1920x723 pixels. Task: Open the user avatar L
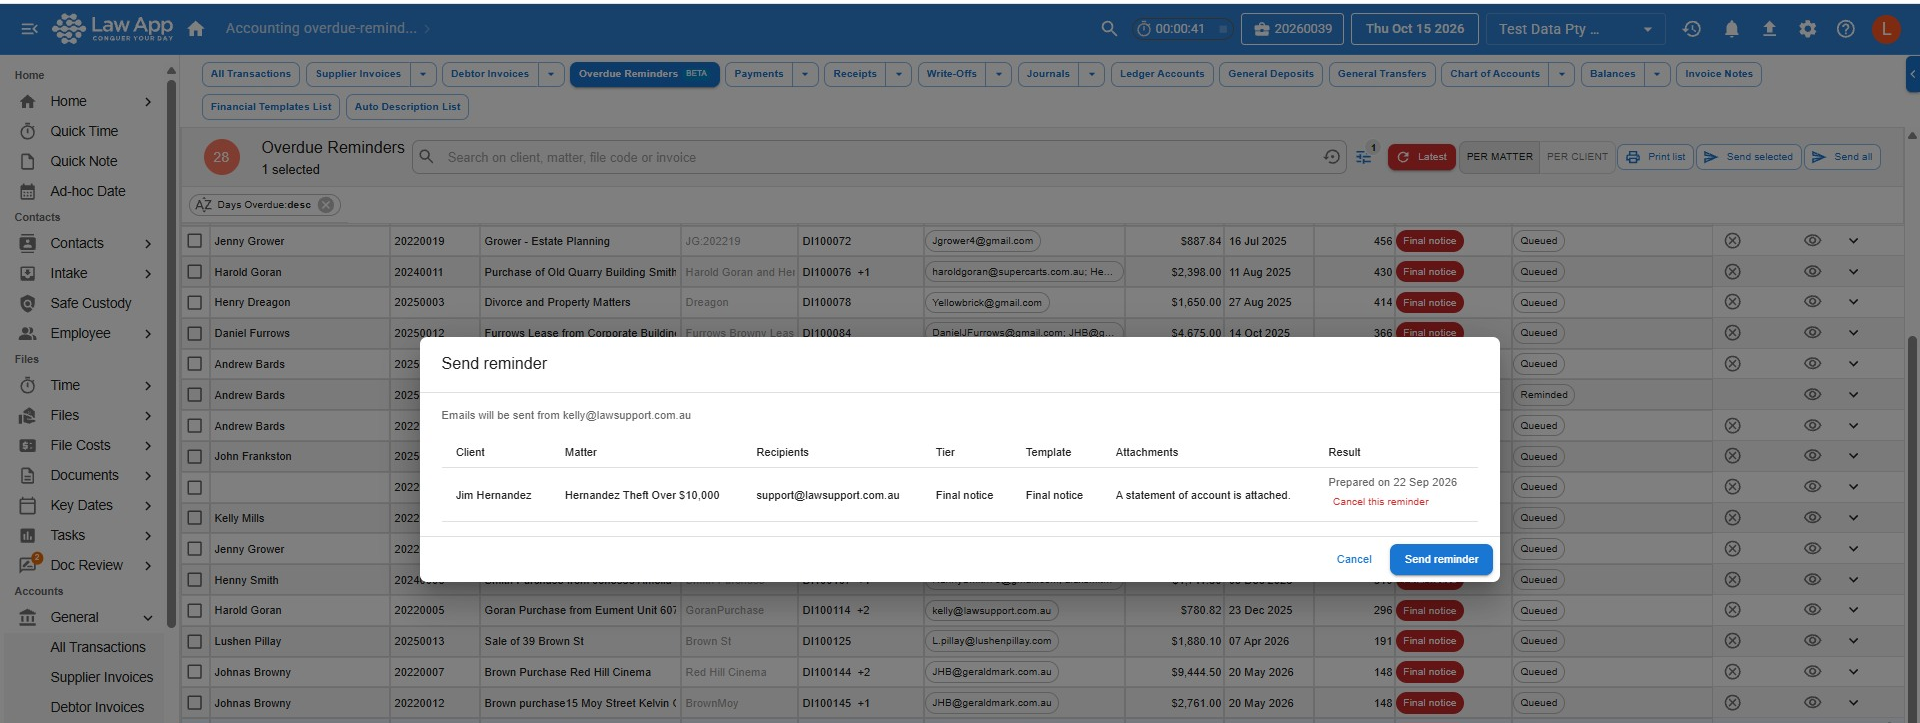coord(1886,29)
